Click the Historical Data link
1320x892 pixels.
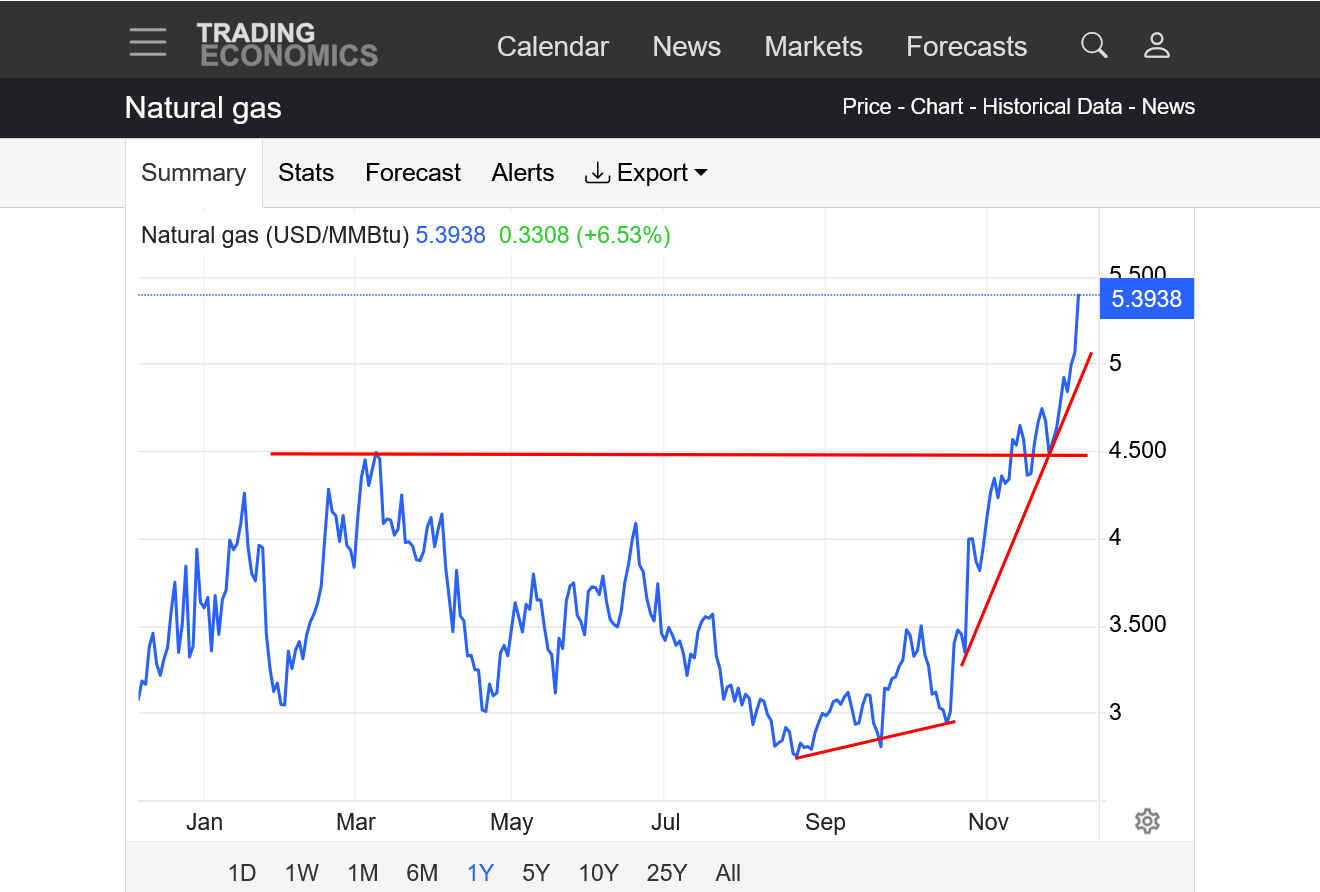(1052, 107)
